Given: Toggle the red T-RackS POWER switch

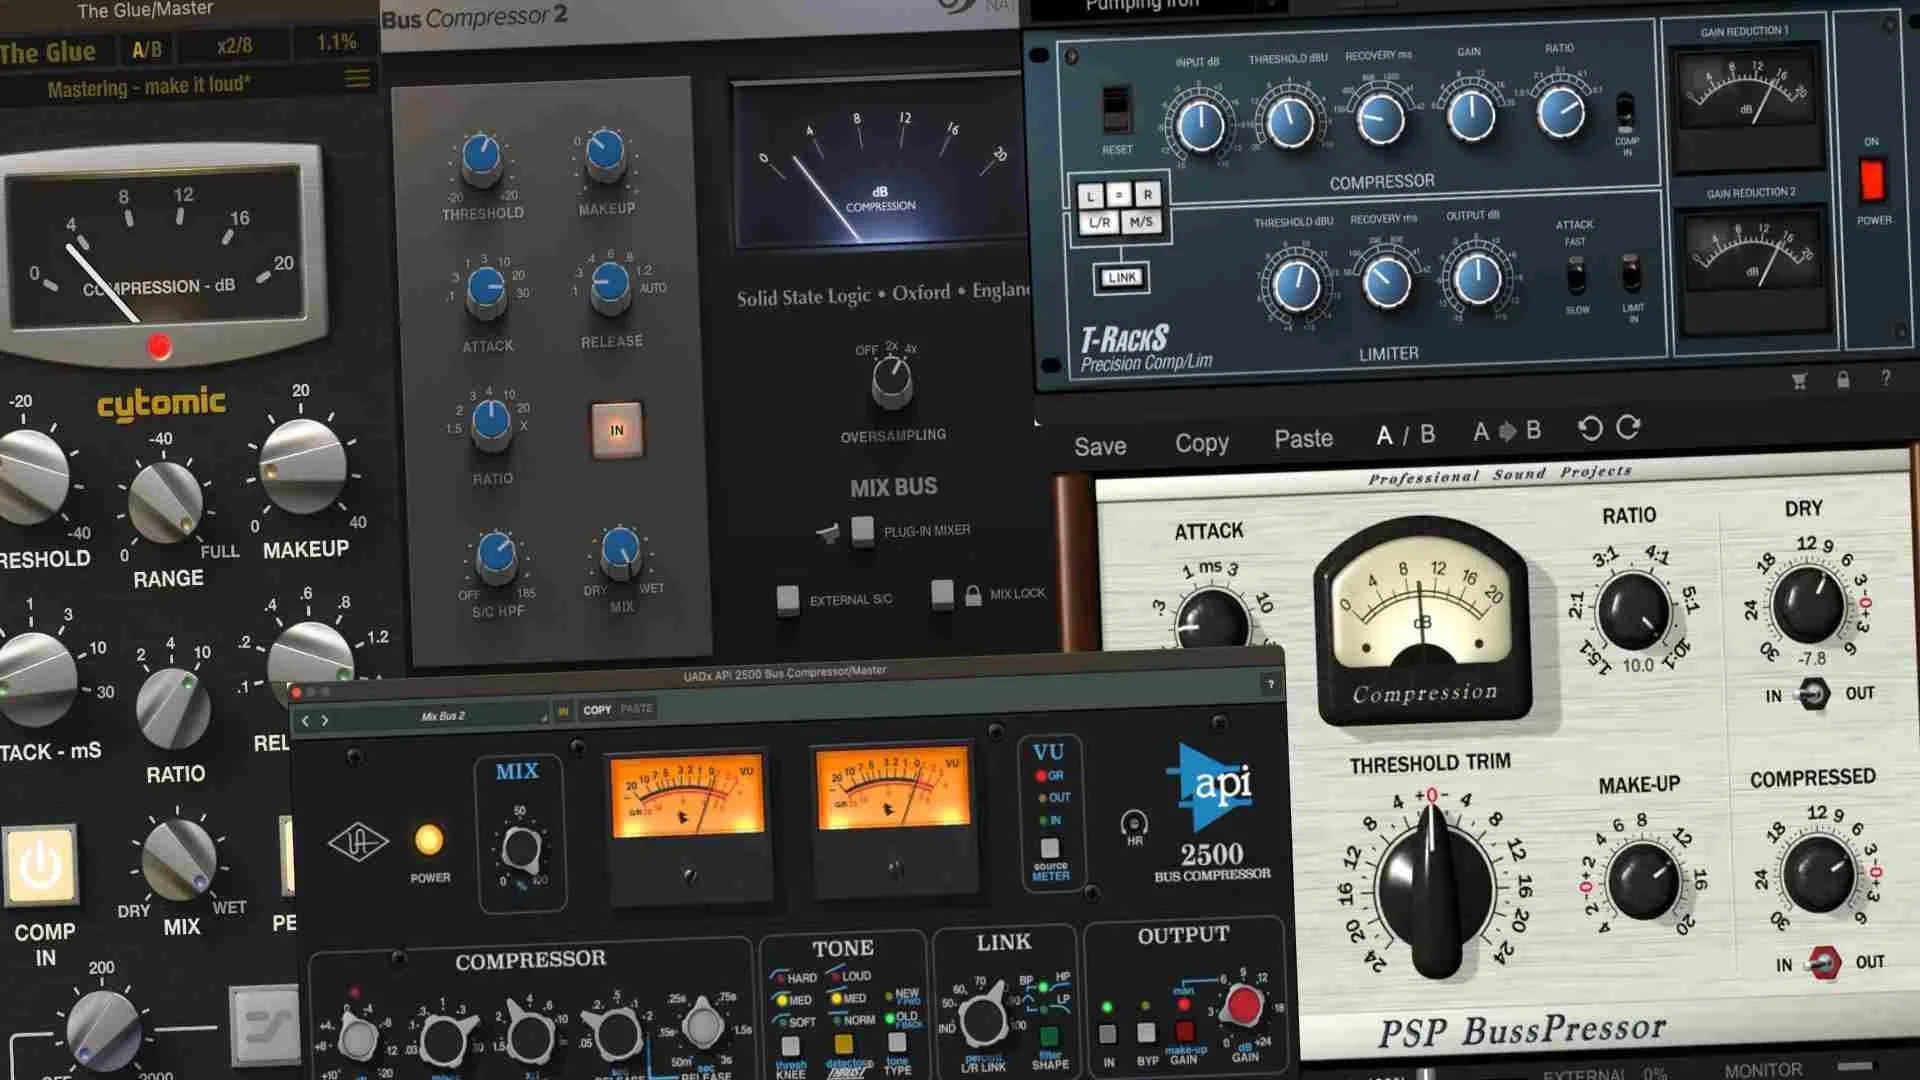Looking at the screenshot, I should [1871, 182].
